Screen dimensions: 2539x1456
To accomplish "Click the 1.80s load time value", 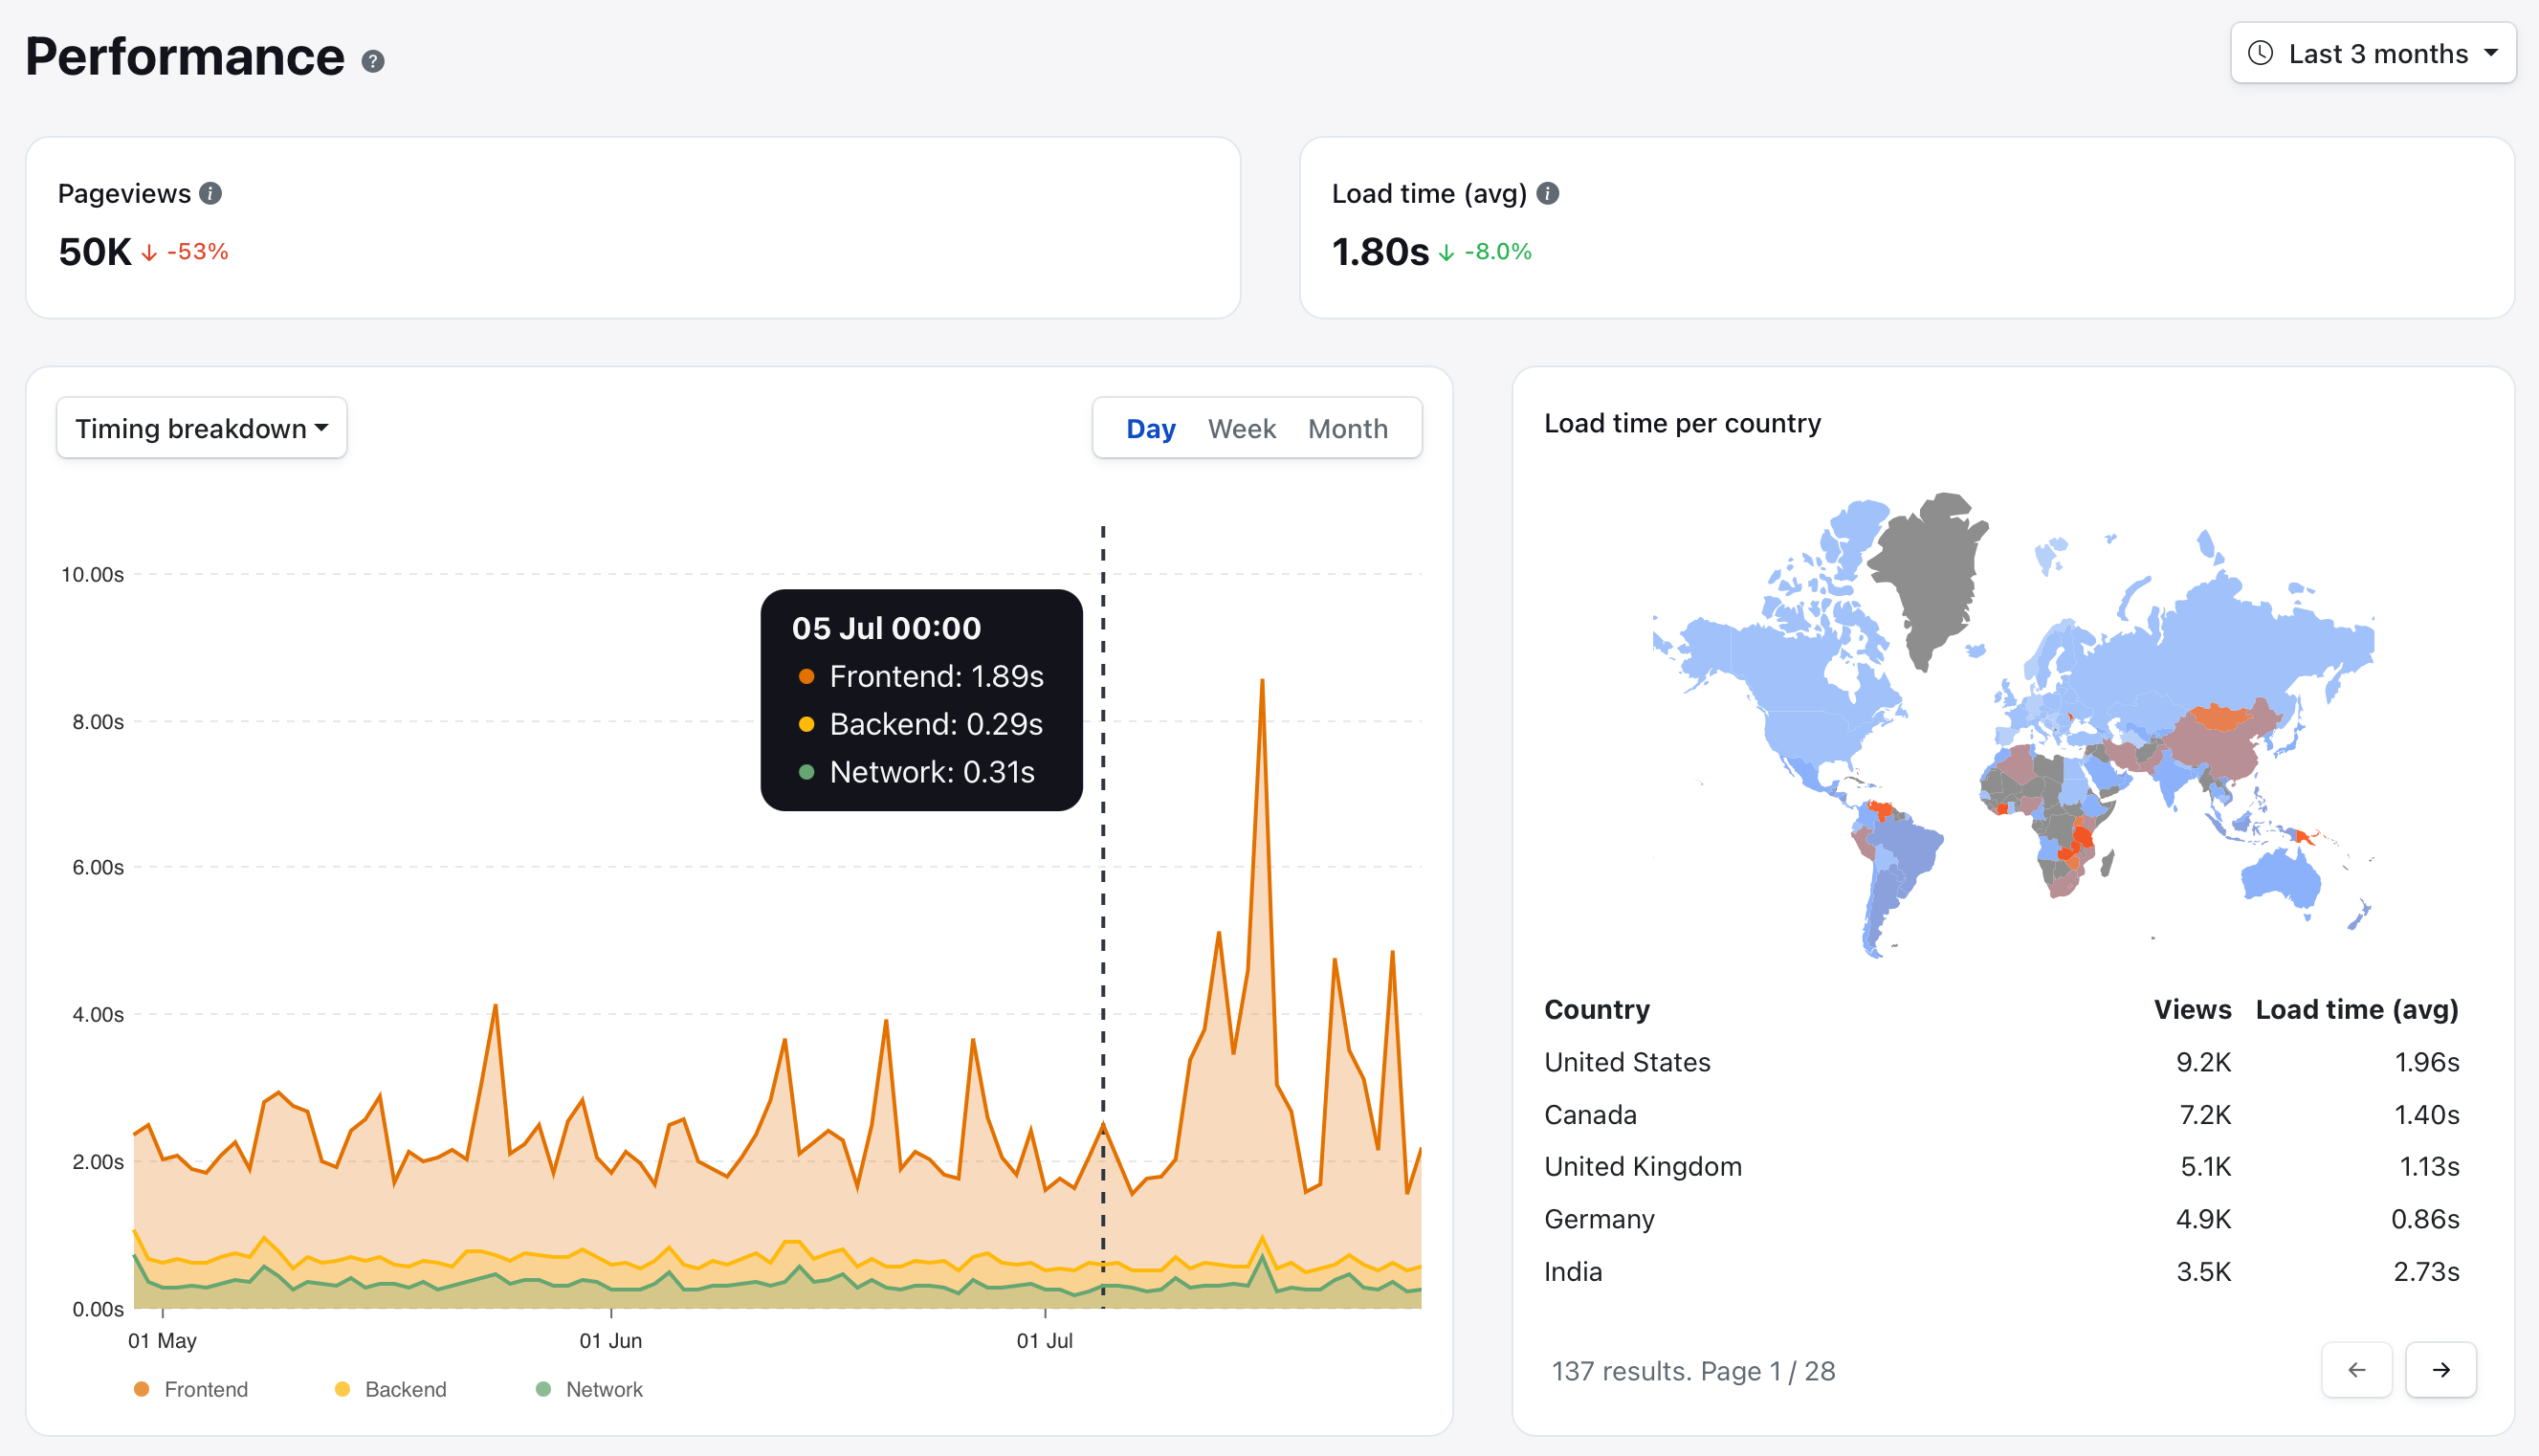I will pos(1380,251).
